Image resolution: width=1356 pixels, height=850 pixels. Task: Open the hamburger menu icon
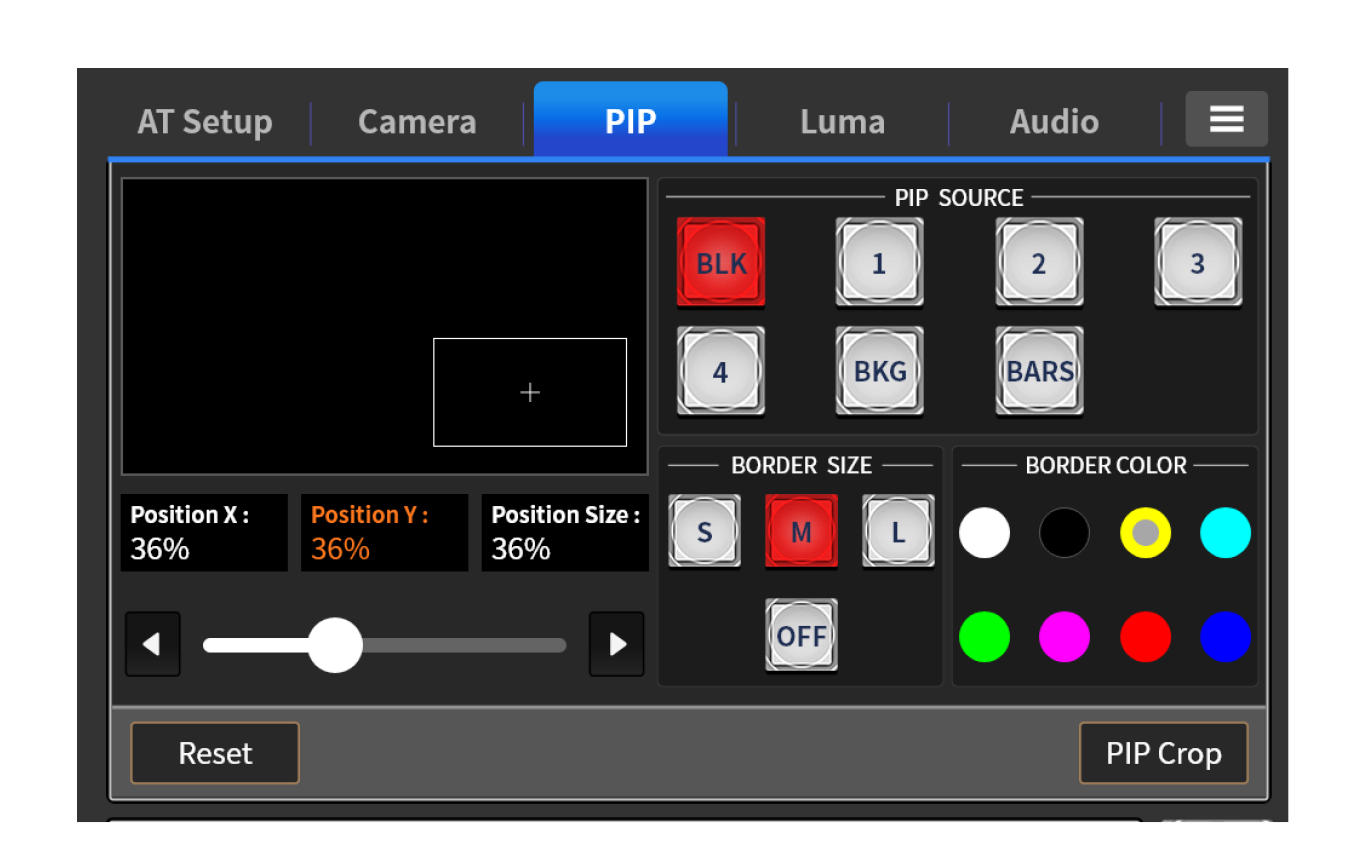point(1226,120)
